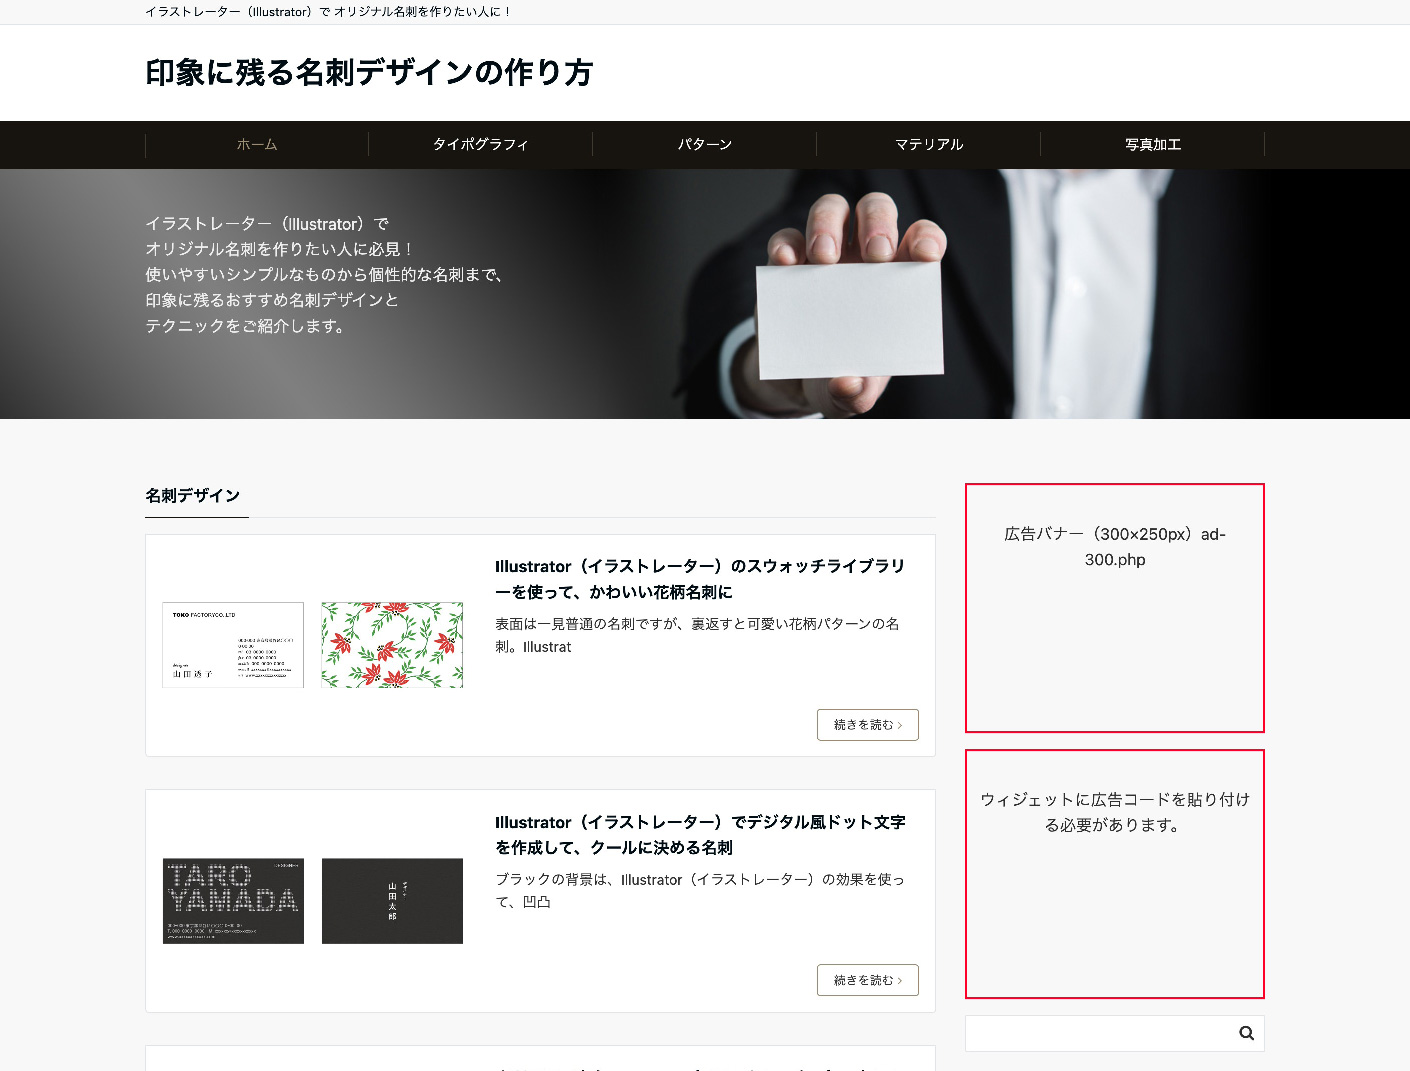Switch to the パターン section
1410x1071 pixels.
[x=705, y=144]
